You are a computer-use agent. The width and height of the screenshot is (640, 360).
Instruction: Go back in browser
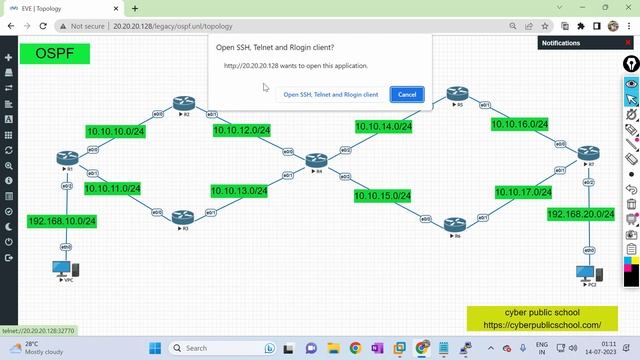[11, 26]
